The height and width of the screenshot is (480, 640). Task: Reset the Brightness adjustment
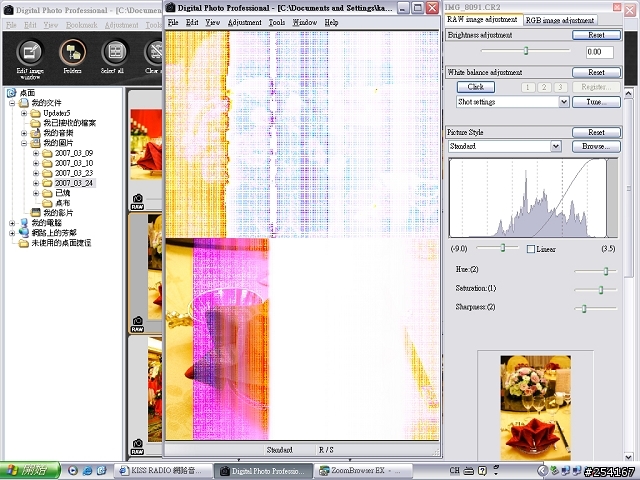(x=596, y=35)
